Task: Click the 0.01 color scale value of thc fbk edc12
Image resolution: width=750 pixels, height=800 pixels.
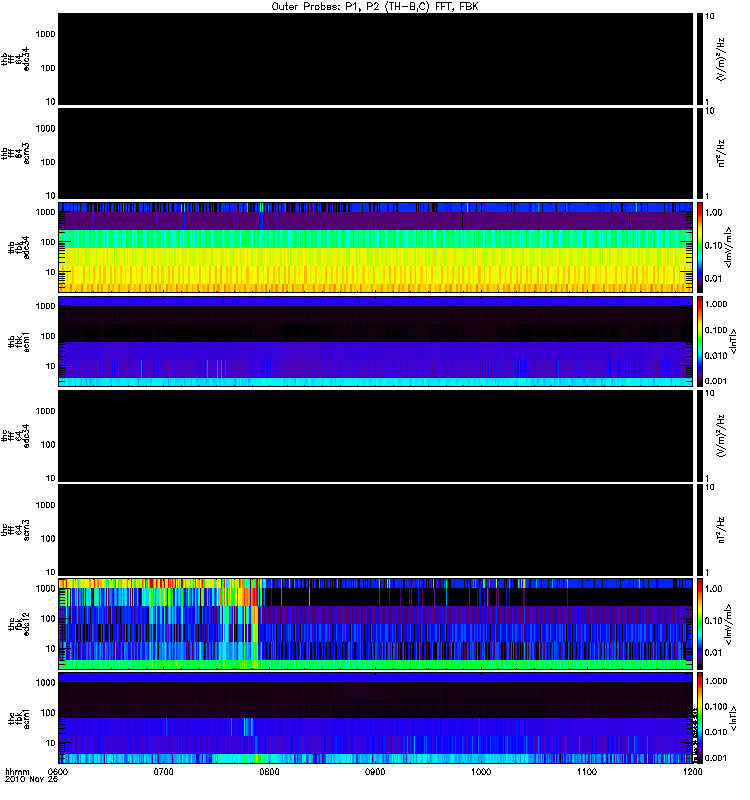Action: click(x=714, y=653)
